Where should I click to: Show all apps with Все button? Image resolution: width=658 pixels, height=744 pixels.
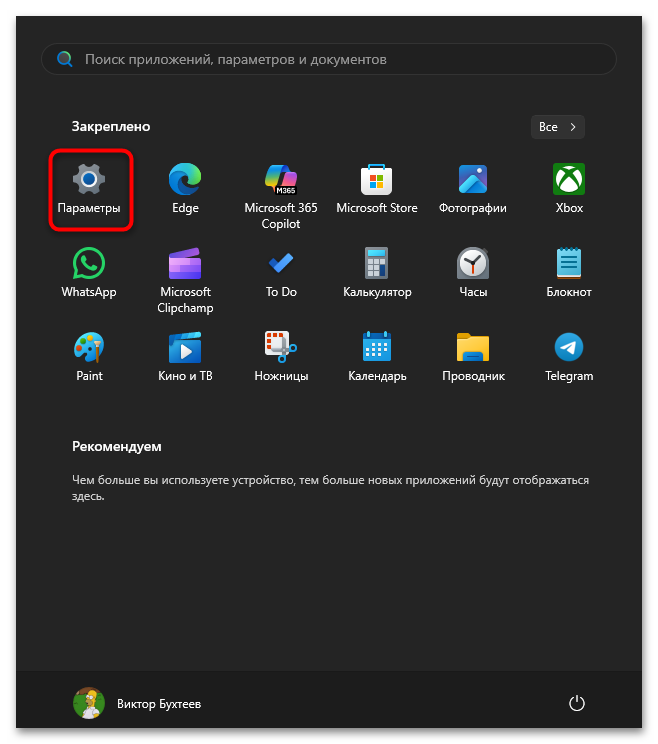(x=557, y=127)
